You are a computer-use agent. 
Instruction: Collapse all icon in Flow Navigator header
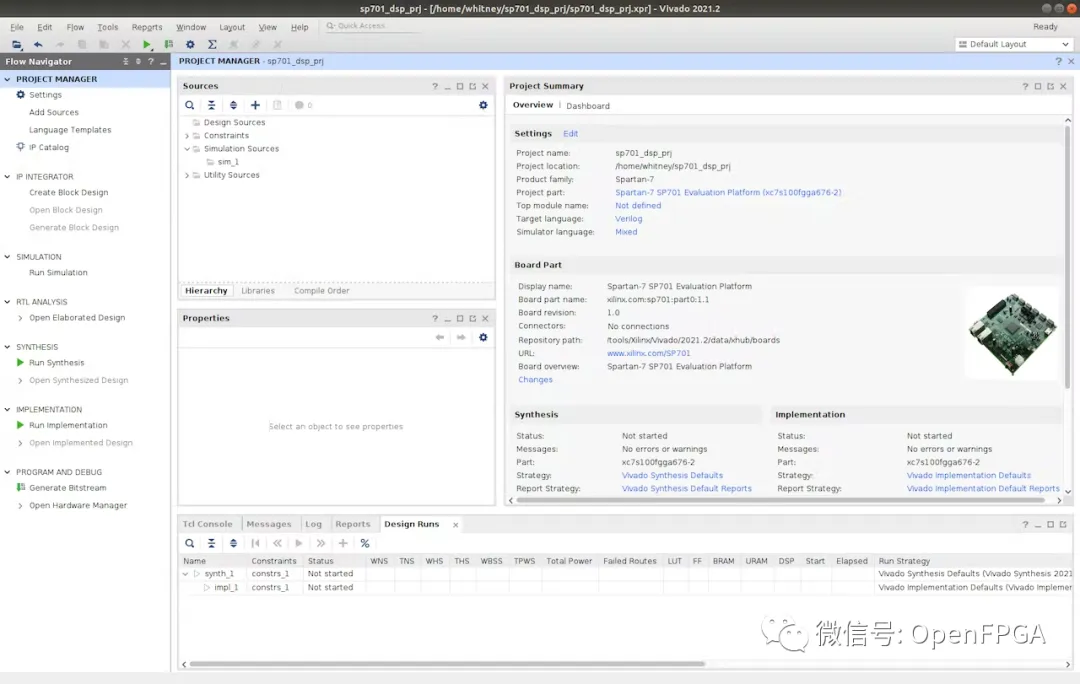[x=125, y=61]
